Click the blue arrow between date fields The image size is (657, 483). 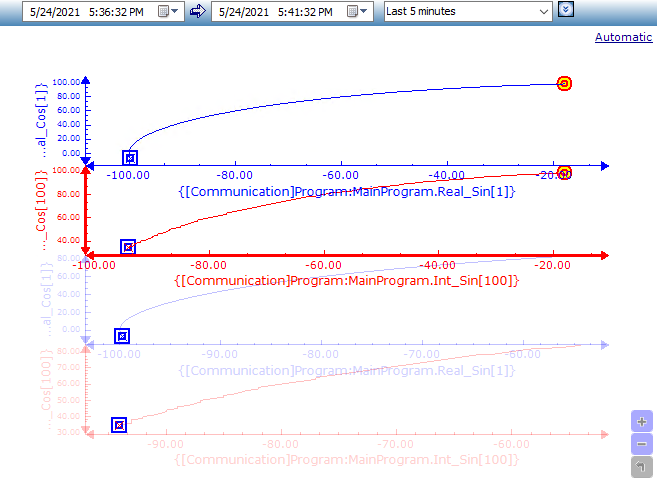click(197, 11)
